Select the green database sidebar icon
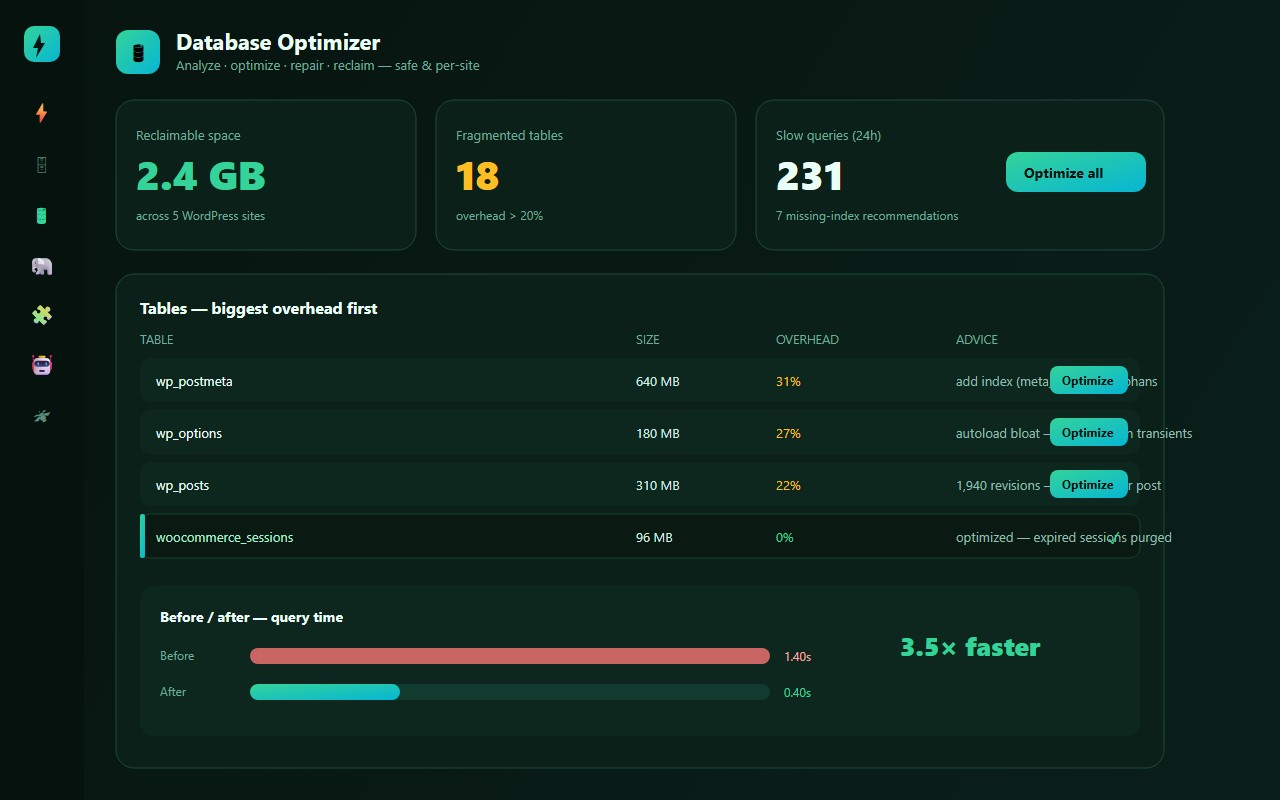This screenshot has width=1280, height=800. pyautogui.click(x=42, y=216)
